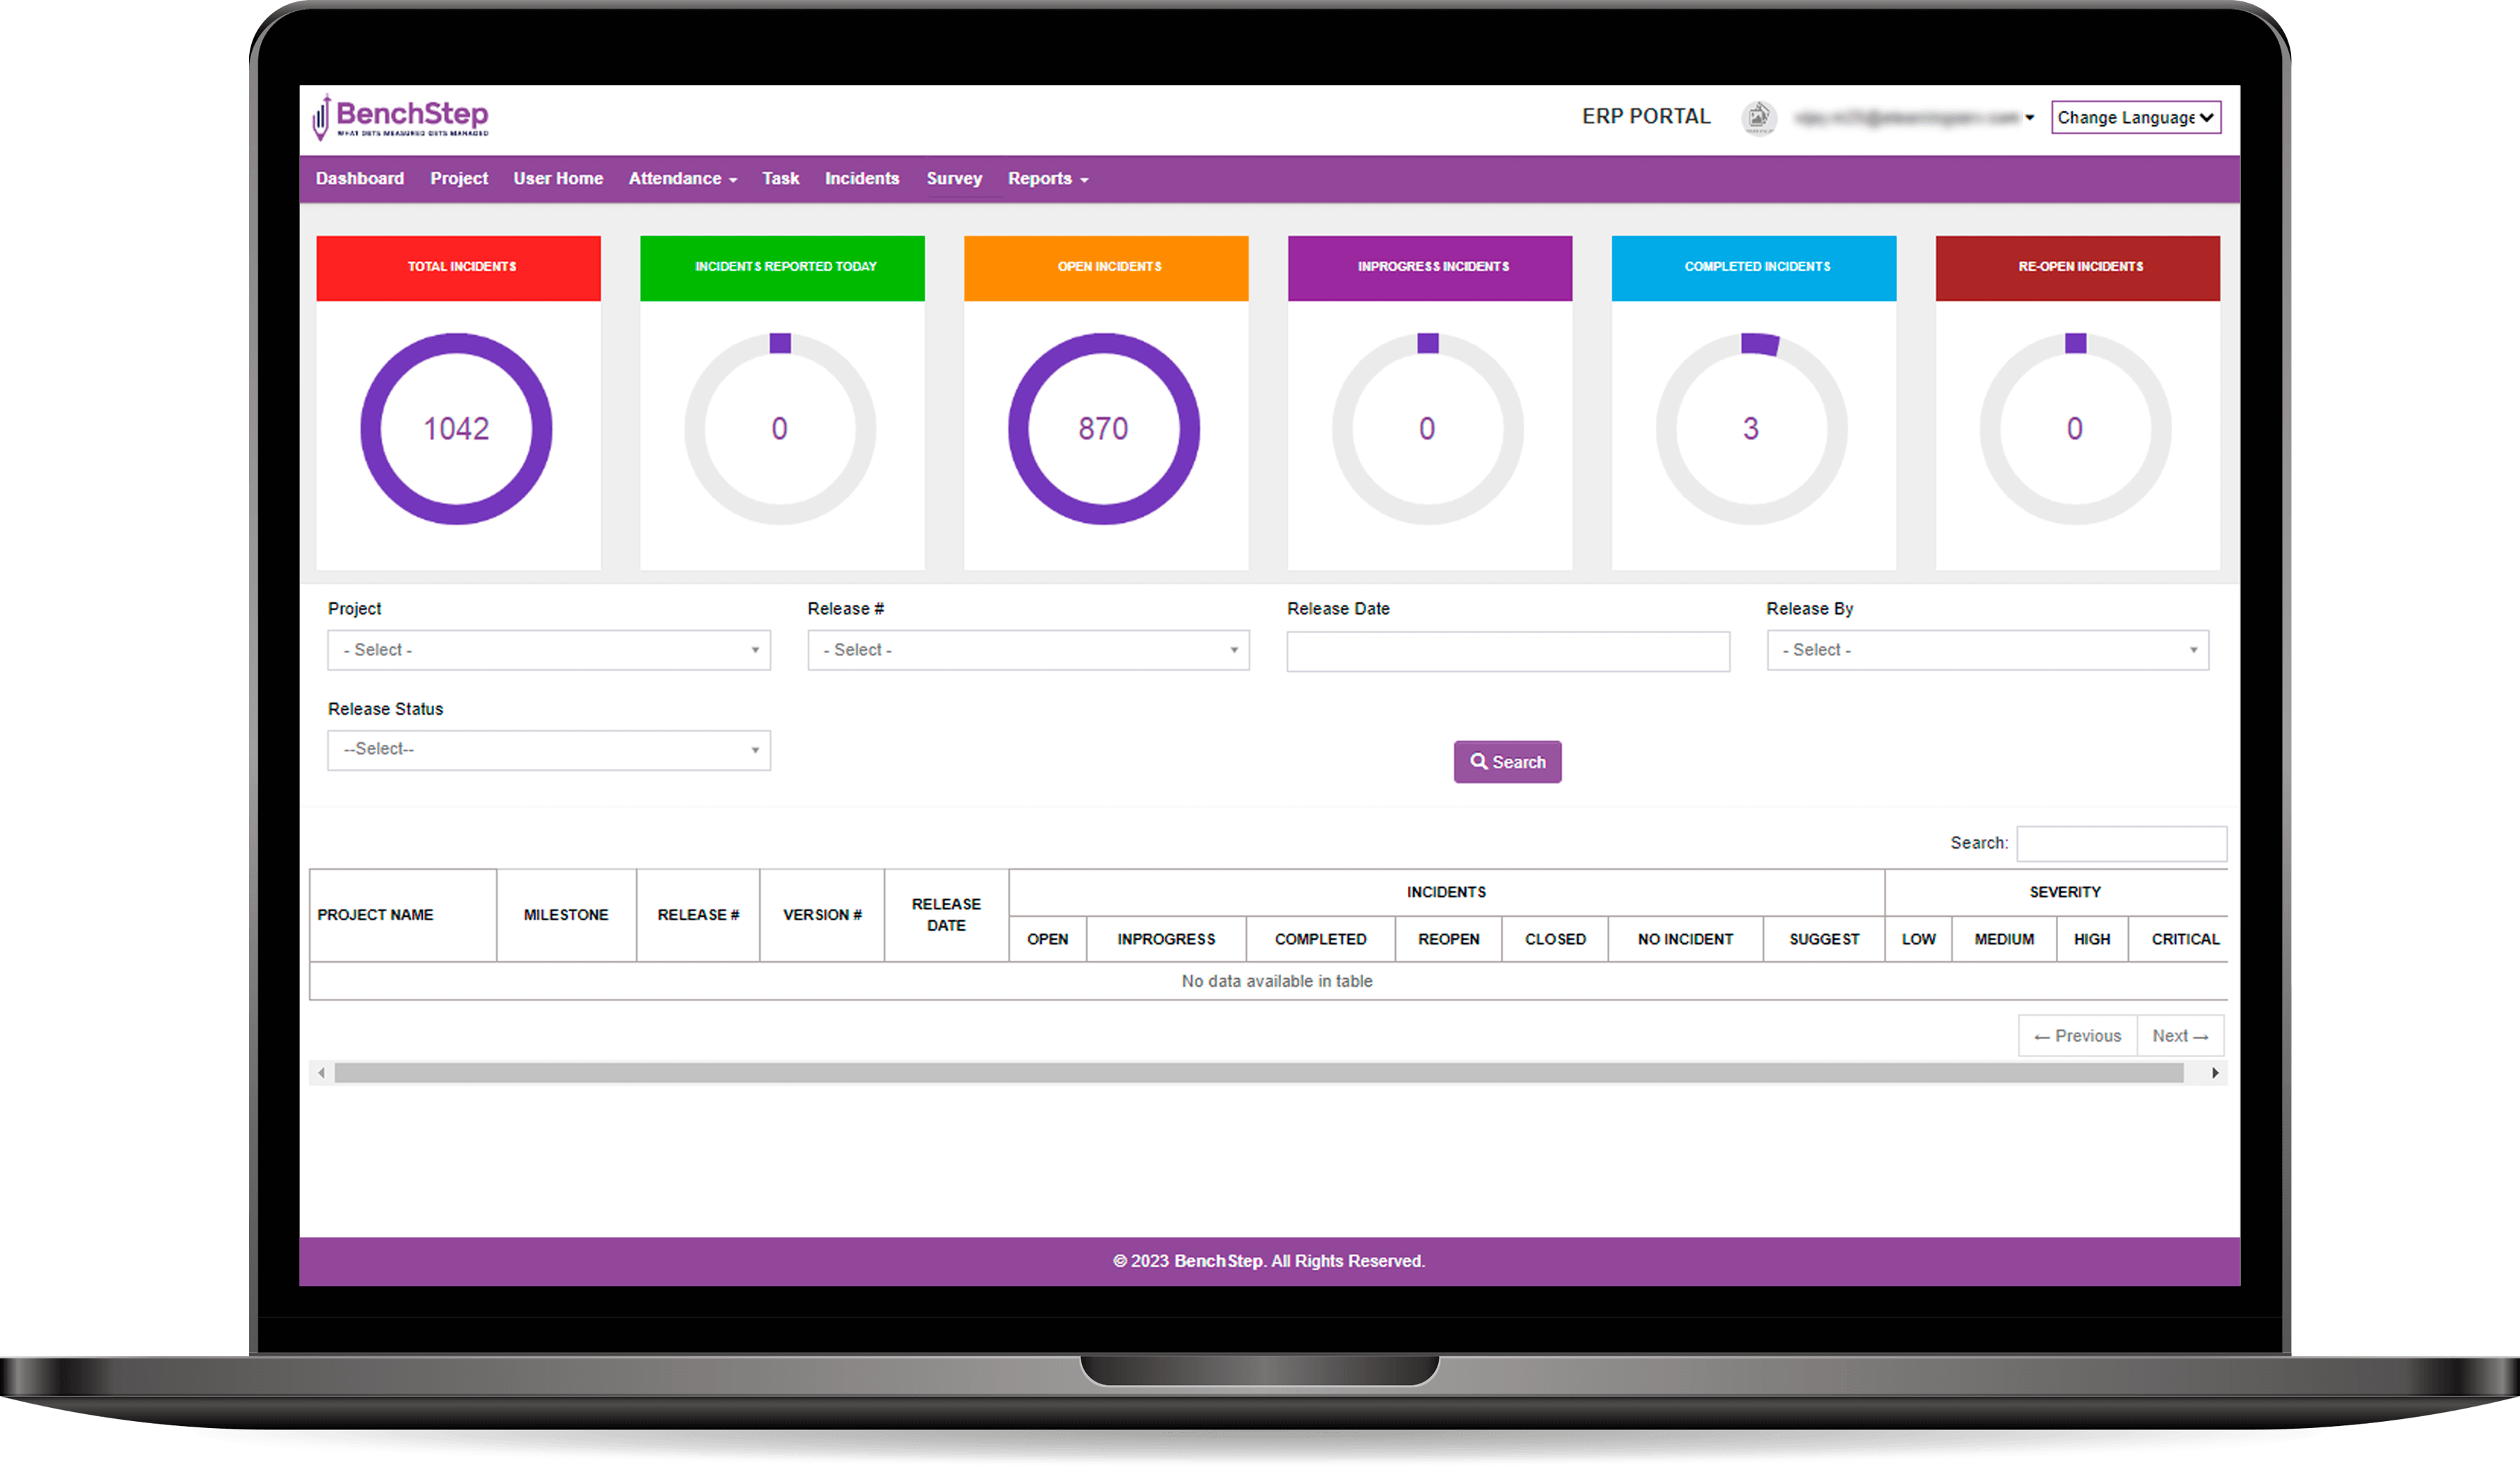
Task: Click the 1042 total incidents ring
Action: point(456,429)
